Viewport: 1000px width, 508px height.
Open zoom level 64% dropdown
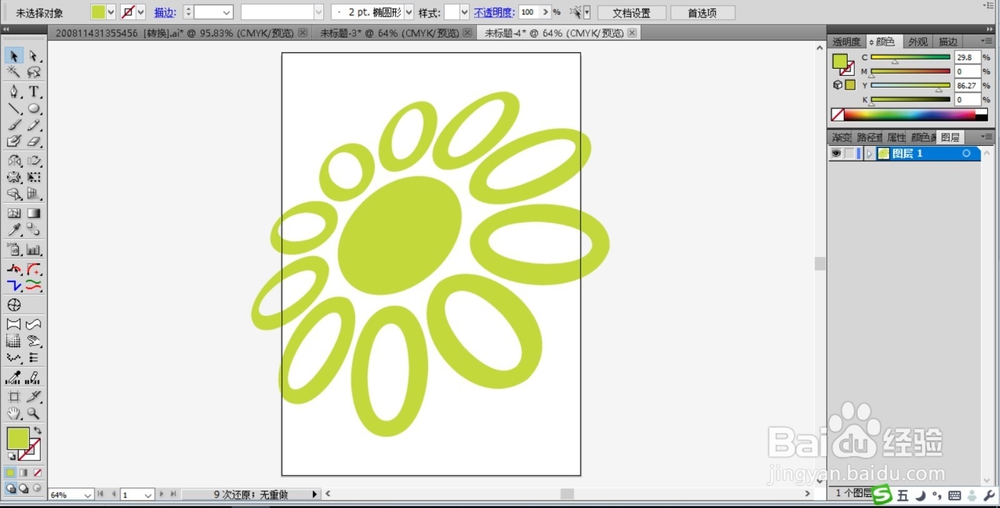point(88,495)
